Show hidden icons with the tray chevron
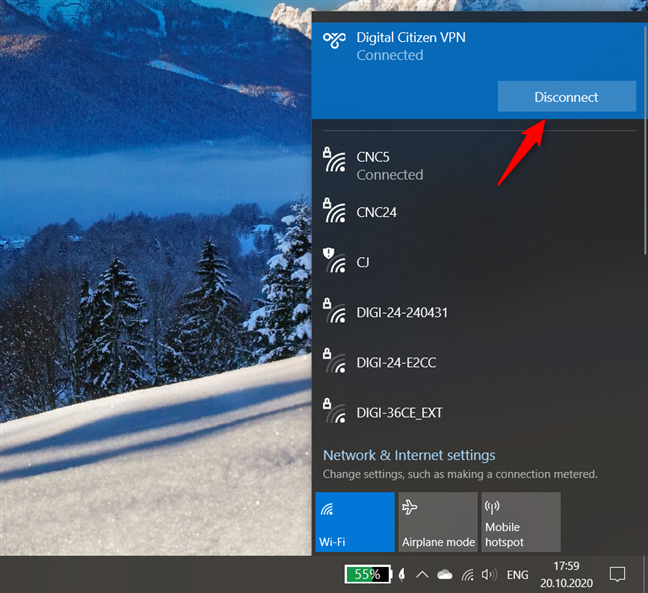This screenshot has width=648, height=593. (422, 575)
